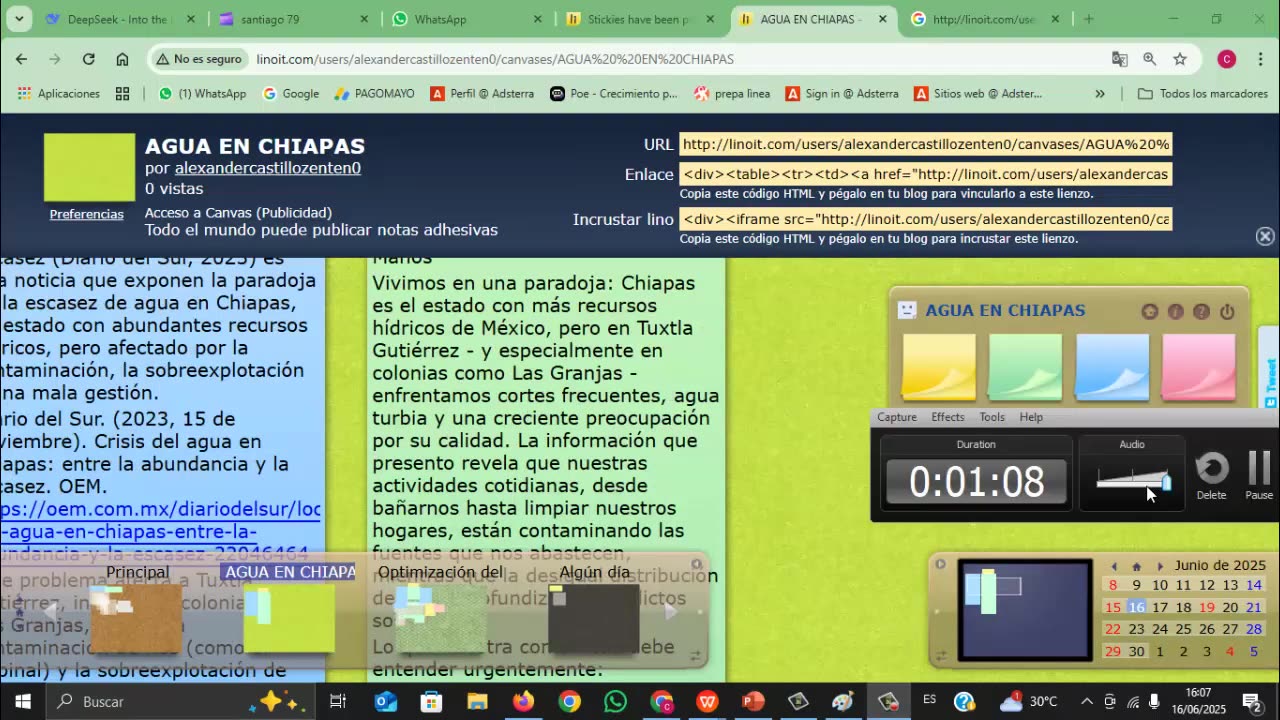The width and height of the screenshot is (1280, 720).
Task: Click the home icon in the AGUA EN CHIAPAS panel
Action: point(1150,312)
